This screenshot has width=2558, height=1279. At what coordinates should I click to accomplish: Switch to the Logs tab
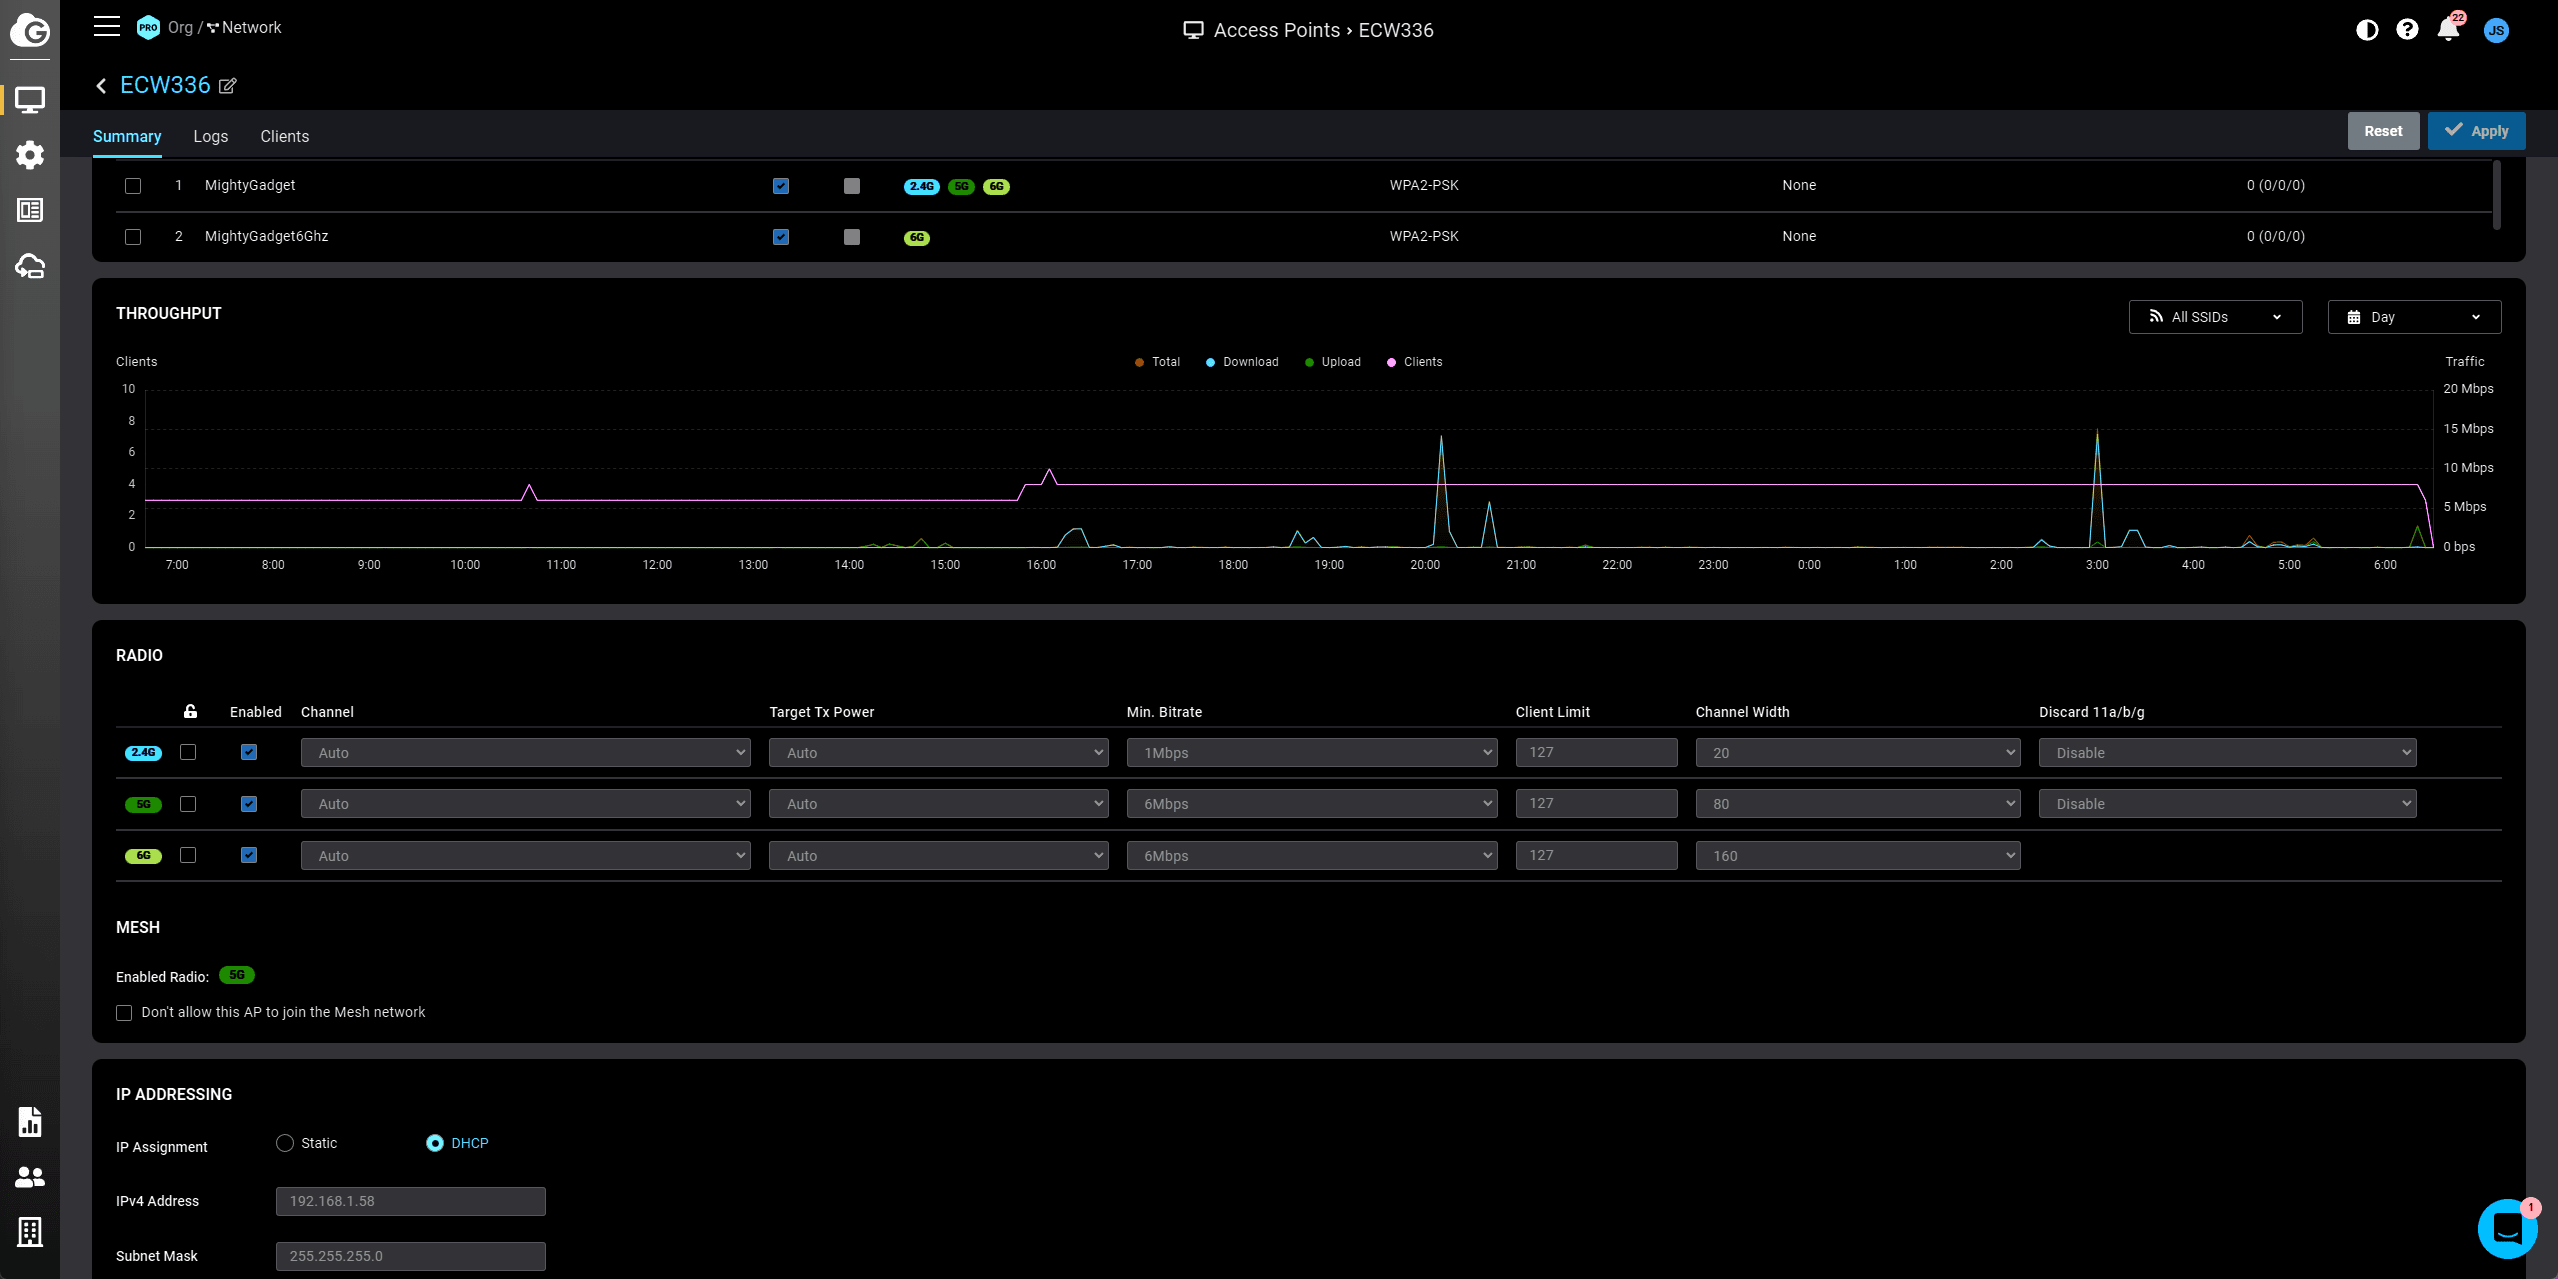point(210,136)
